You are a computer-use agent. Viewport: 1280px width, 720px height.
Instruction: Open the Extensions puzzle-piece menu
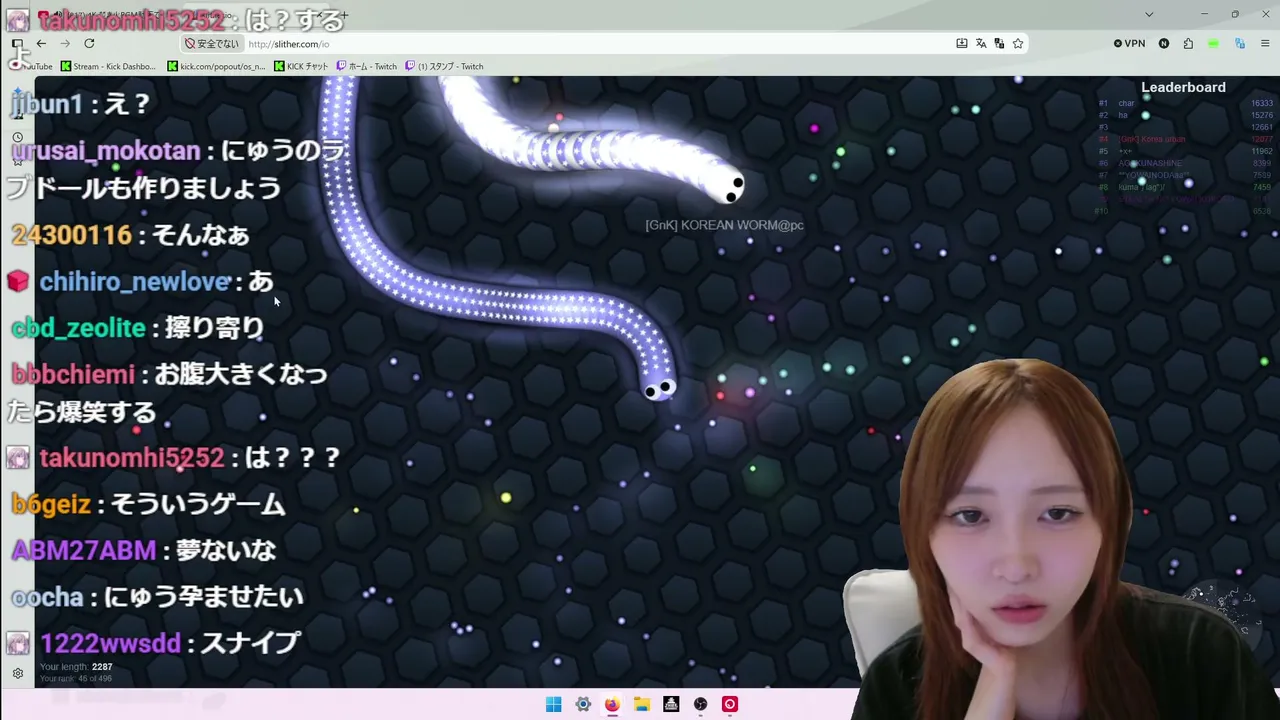coord(1188,43)
